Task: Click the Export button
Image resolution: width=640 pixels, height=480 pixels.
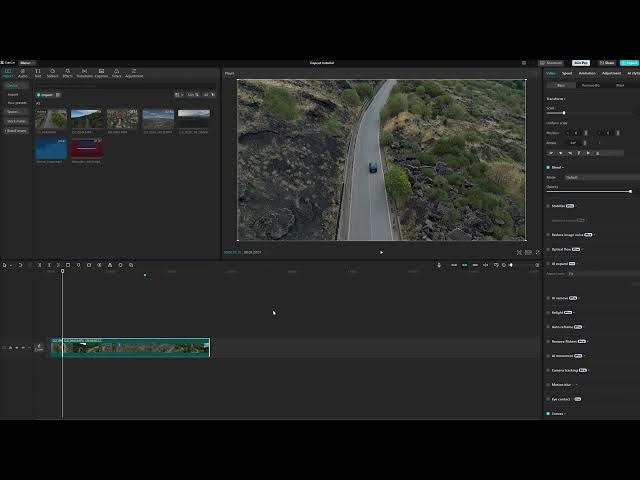Action: (630, 63)
